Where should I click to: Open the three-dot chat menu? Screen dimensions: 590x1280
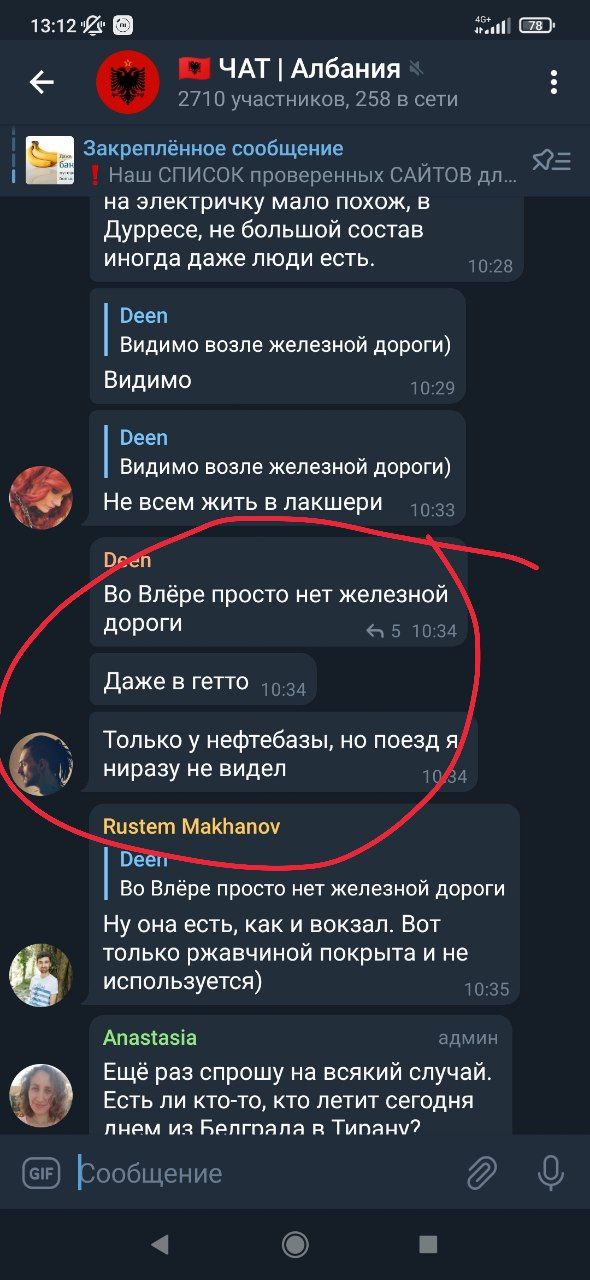coord(553,82)
